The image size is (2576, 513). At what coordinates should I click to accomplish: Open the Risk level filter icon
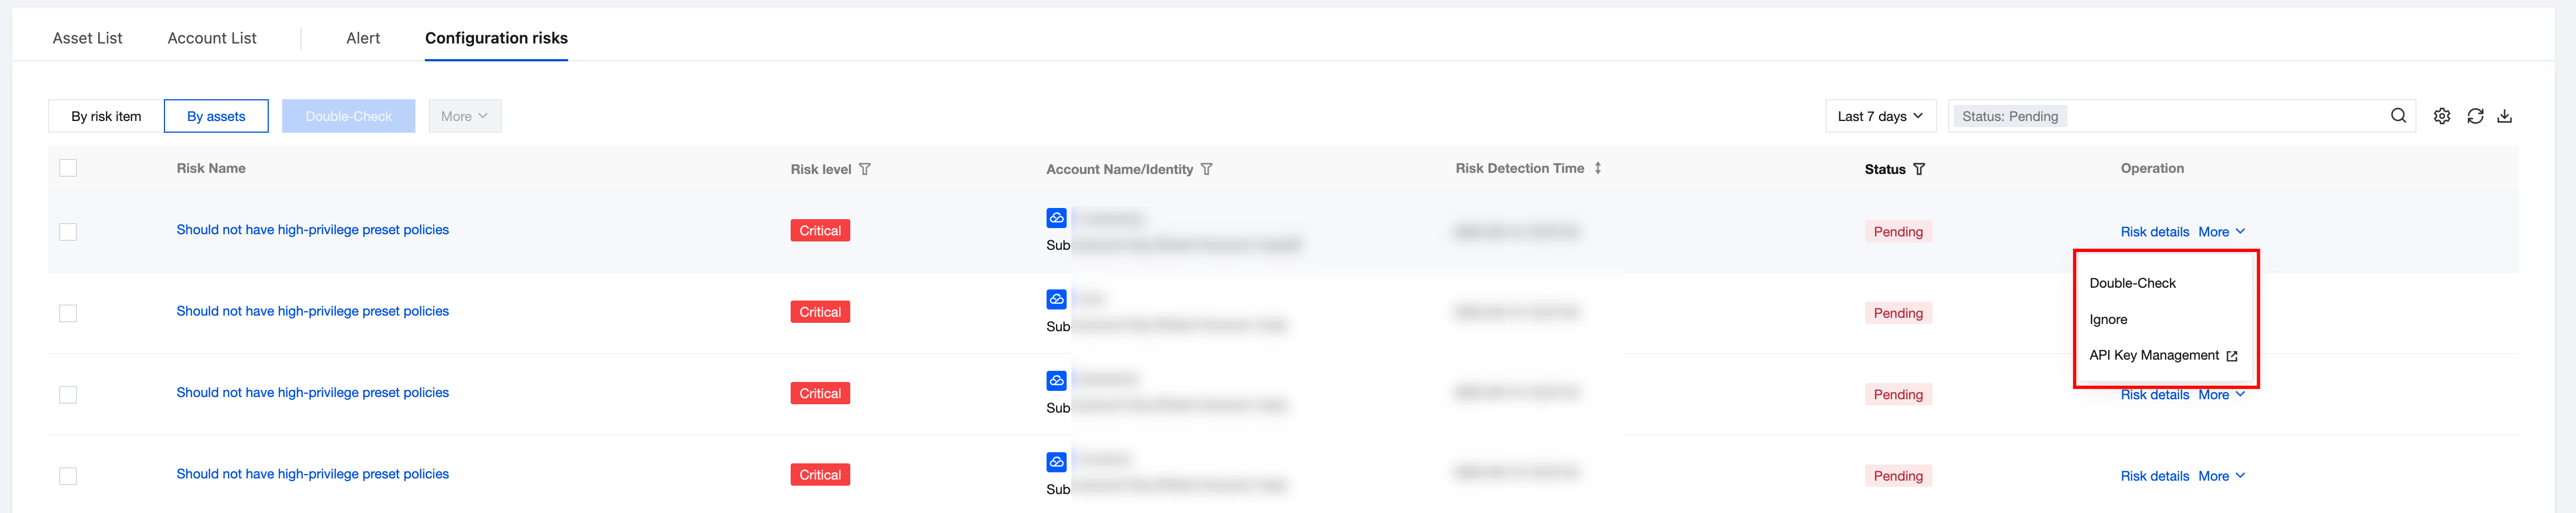point(865,170)
